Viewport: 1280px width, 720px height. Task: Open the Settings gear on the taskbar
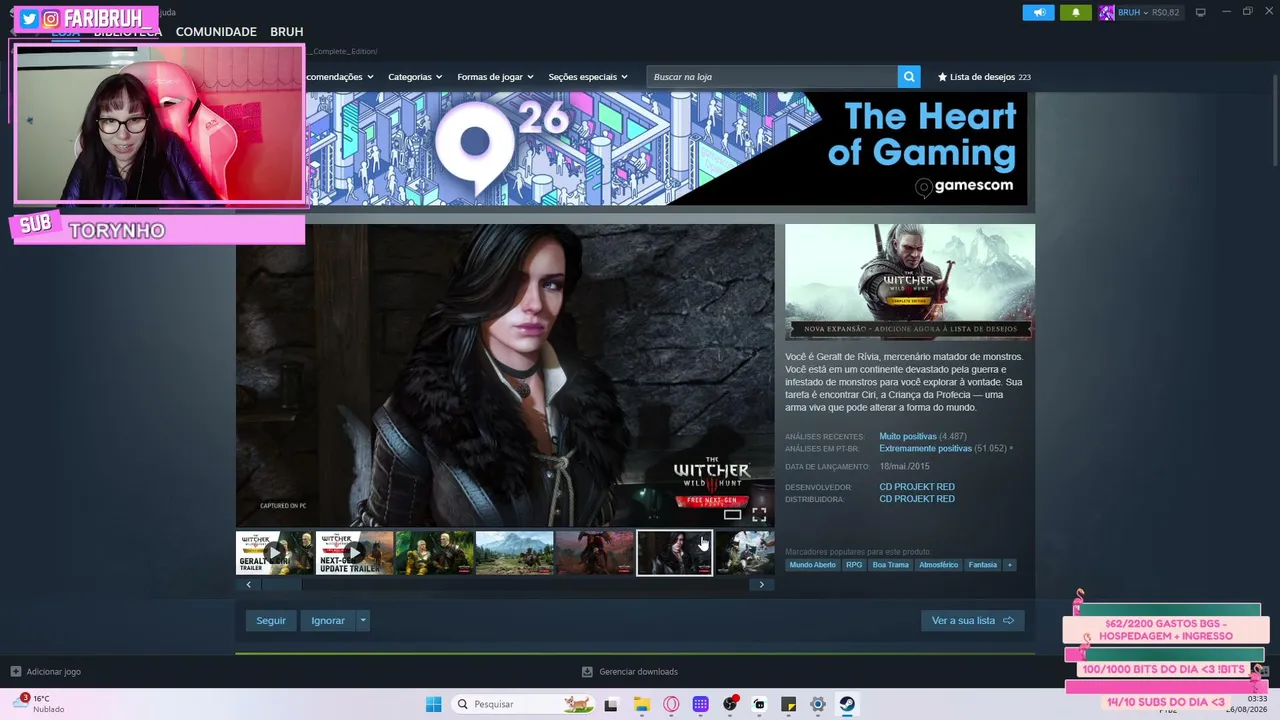coord(817,704)
